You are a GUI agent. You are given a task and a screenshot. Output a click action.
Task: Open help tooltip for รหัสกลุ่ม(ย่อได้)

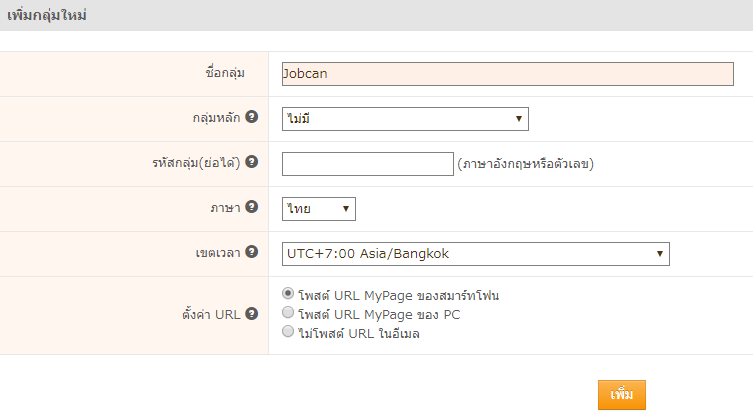click(x=252, y=162)
